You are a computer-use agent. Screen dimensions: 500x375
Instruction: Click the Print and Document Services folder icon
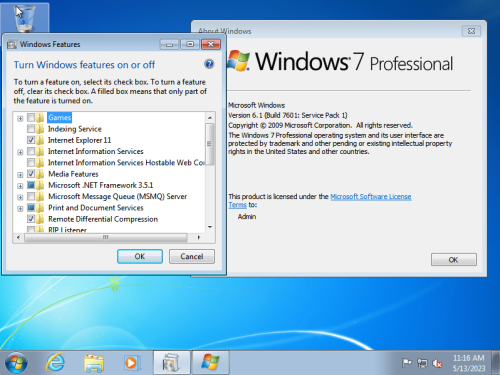(40, 208)
